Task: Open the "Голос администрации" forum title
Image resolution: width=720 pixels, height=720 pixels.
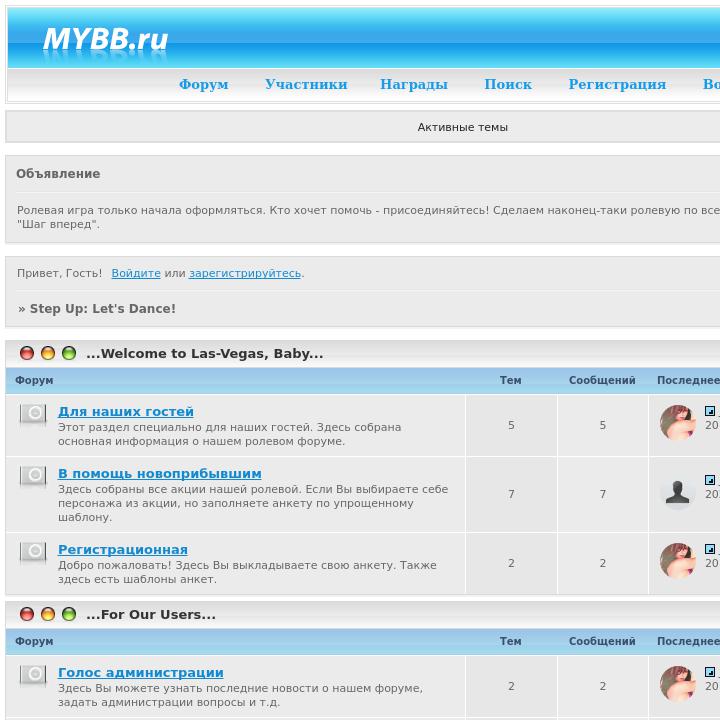Action: point(140,673)
